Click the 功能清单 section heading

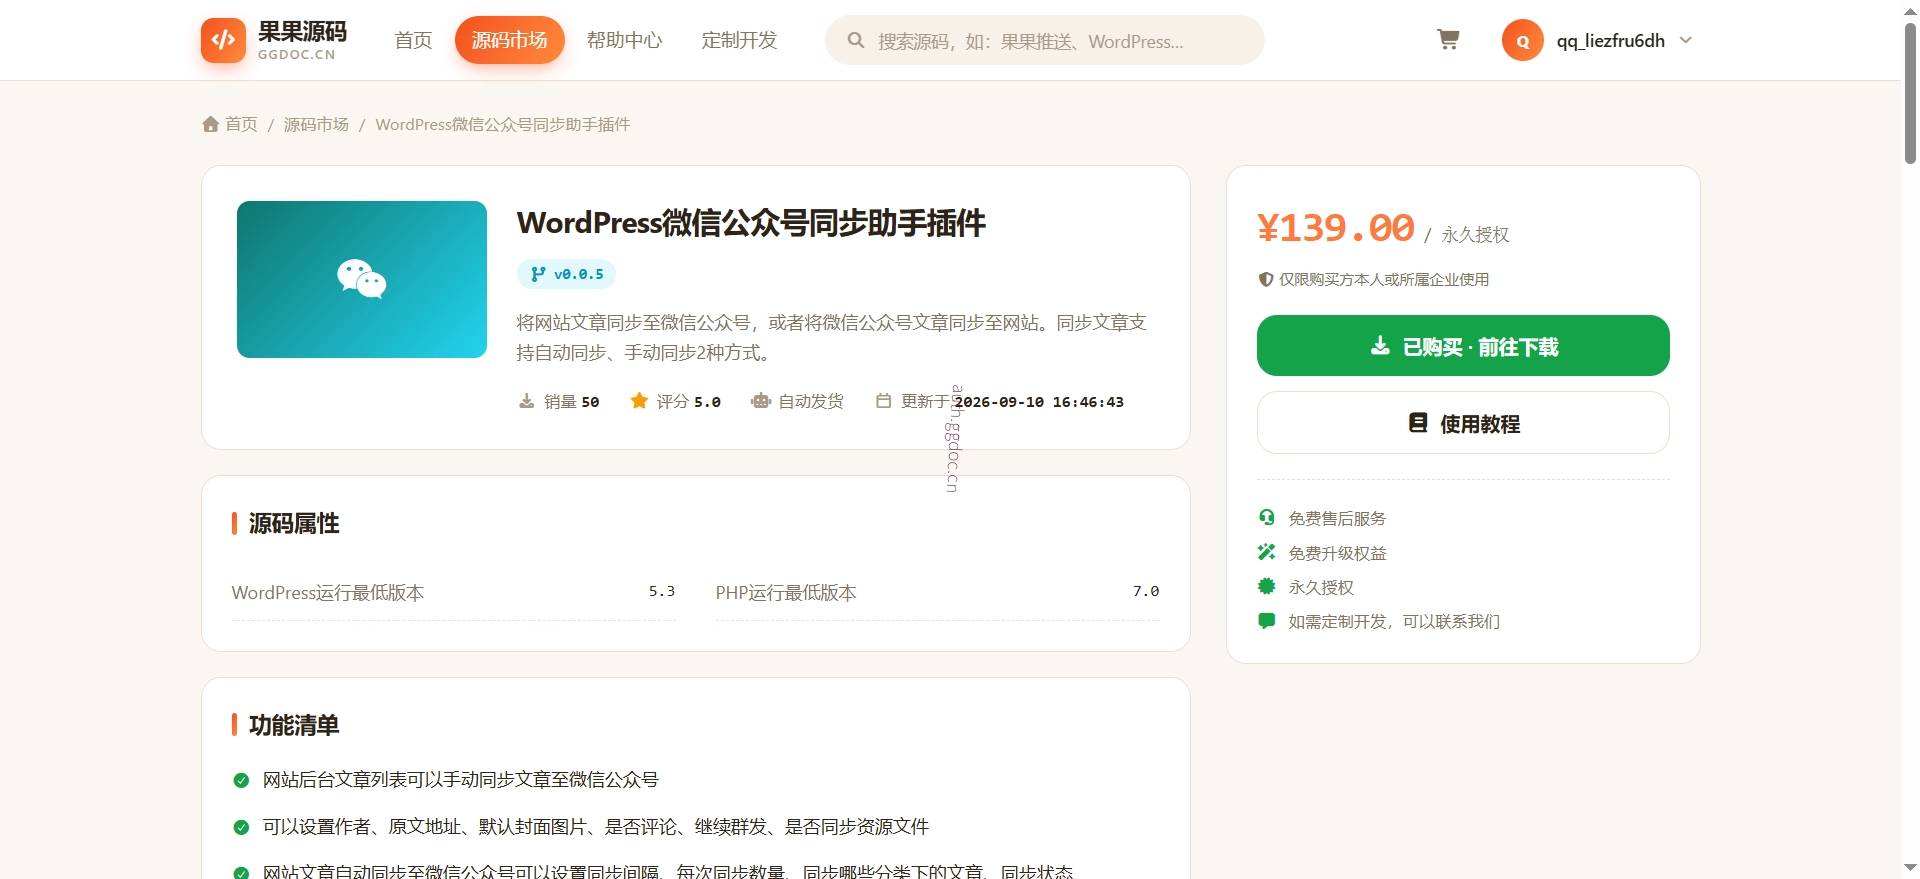click(x=294, y=725)
